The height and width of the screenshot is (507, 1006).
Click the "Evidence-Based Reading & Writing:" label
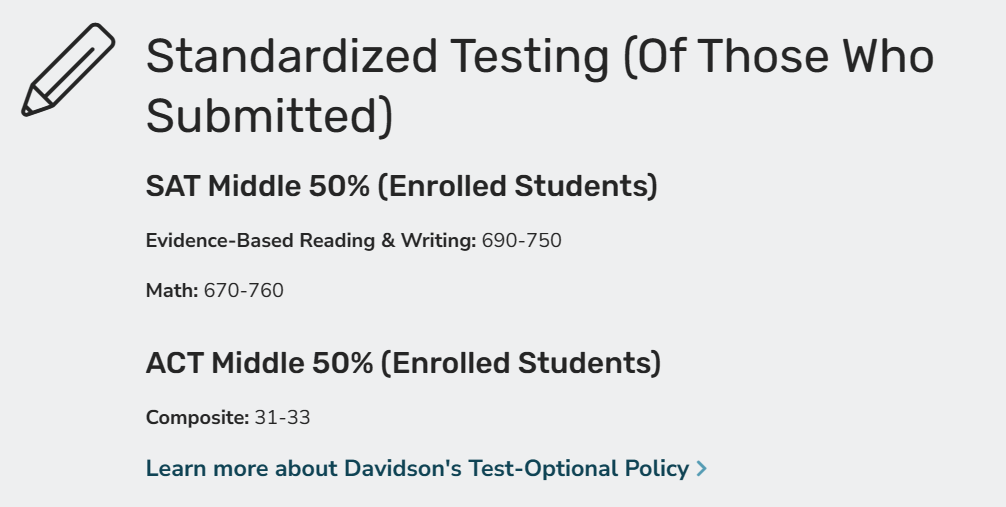(x=311, y=241)
